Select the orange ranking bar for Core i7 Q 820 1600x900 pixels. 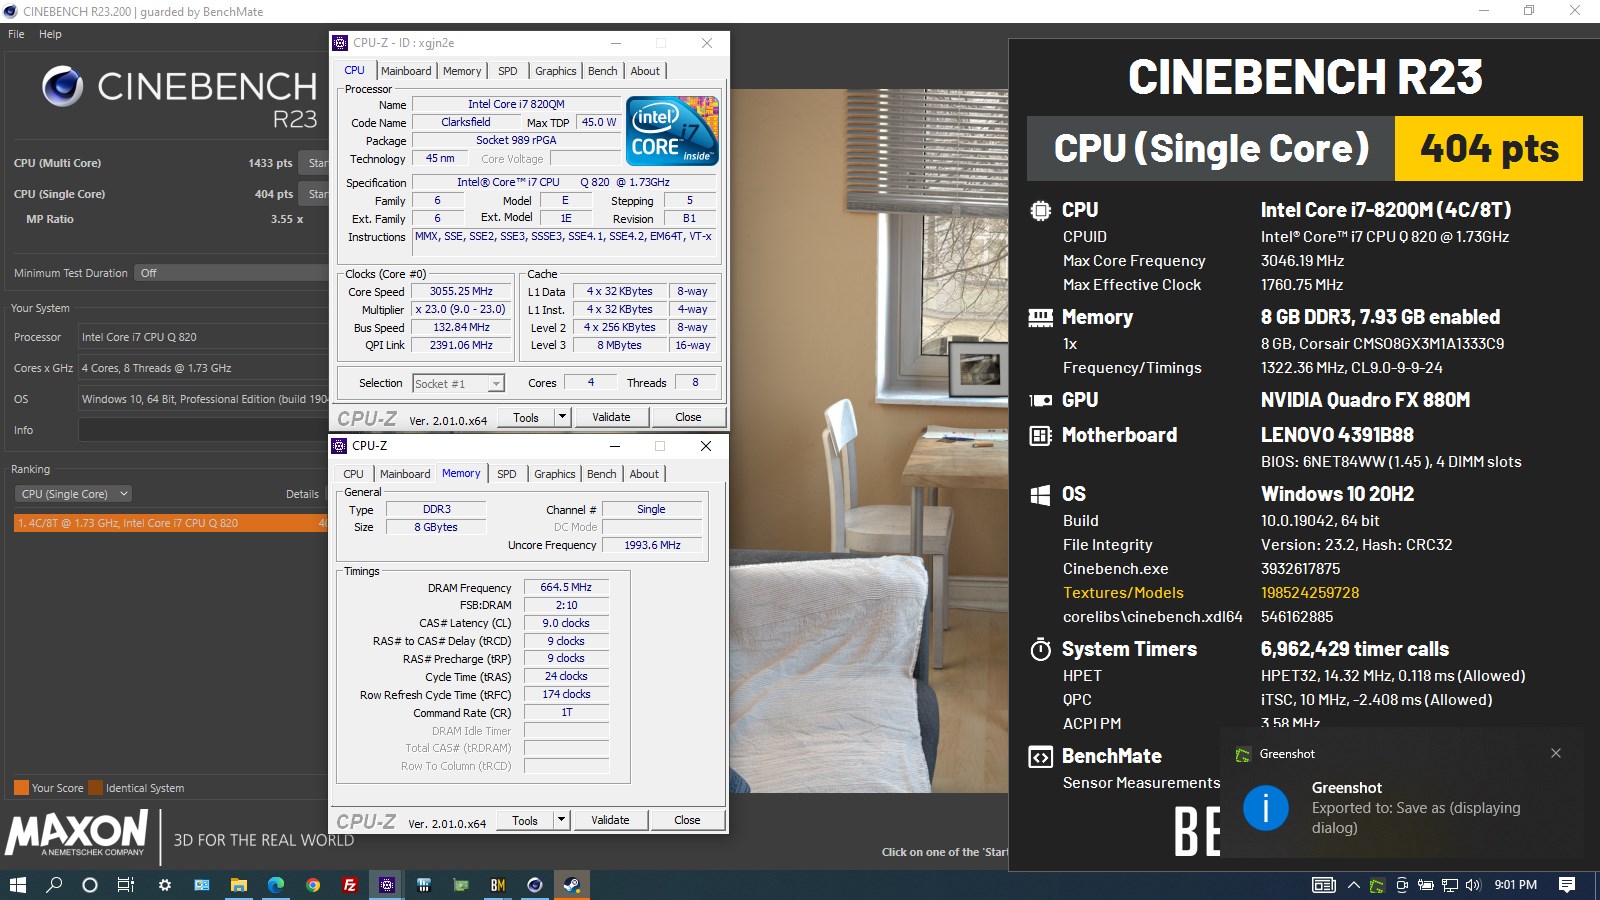click(x=170, y=523)
